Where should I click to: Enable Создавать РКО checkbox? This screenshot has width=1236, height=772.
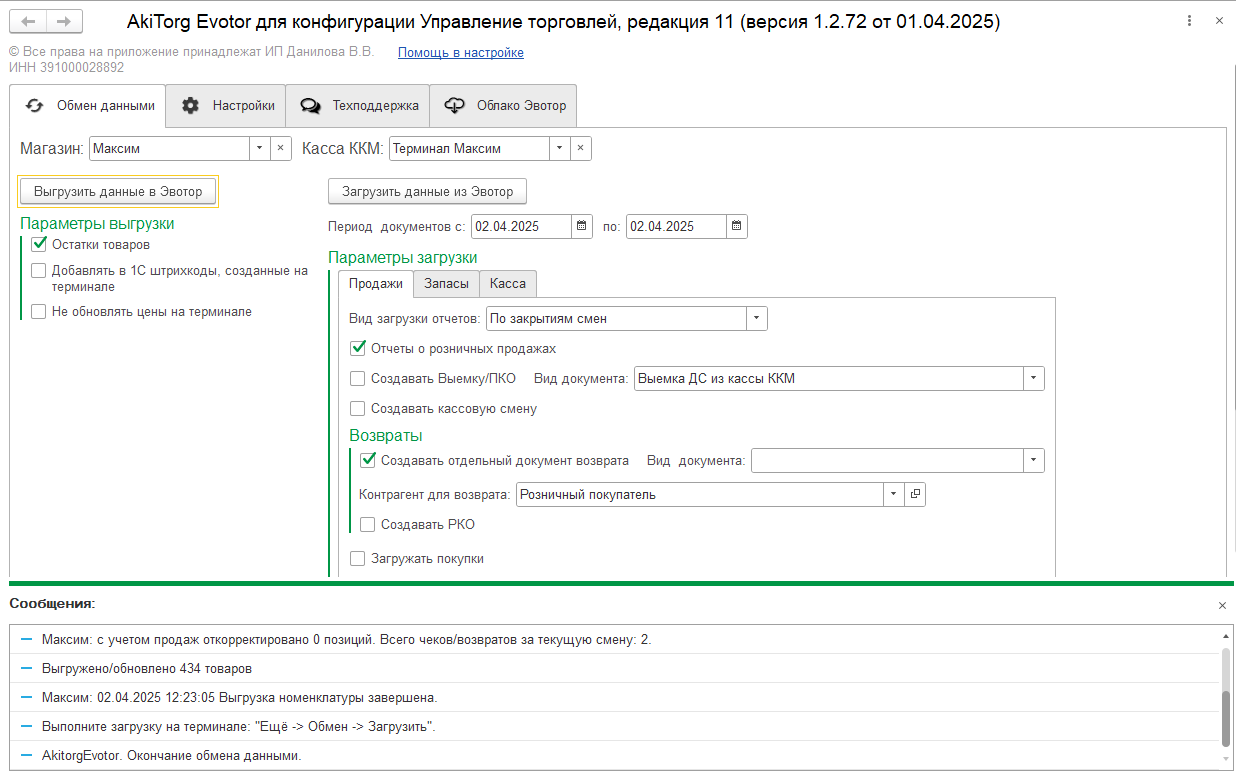(x=368, y=524)
